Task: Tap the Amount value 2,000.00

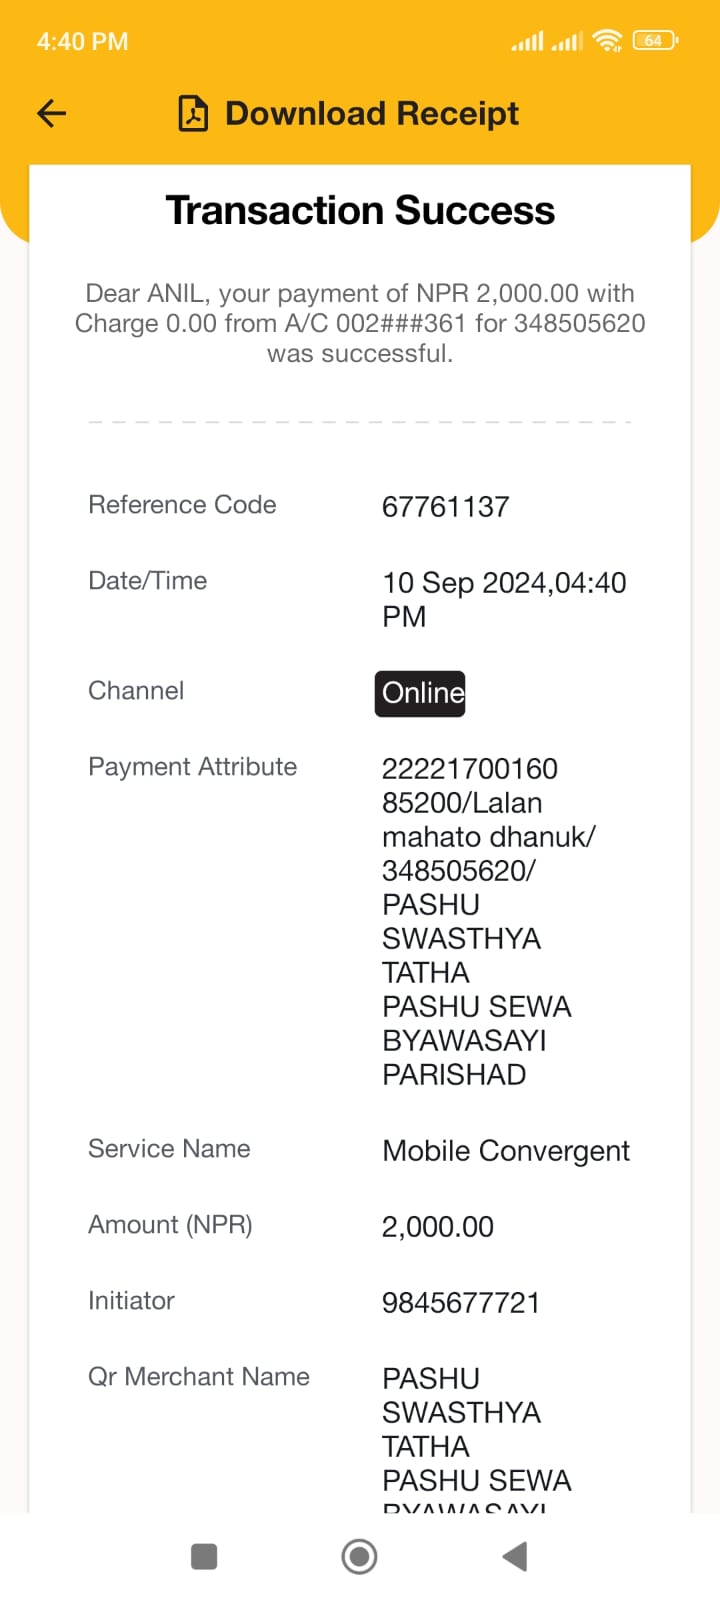Action: (x=438, y=1227)
